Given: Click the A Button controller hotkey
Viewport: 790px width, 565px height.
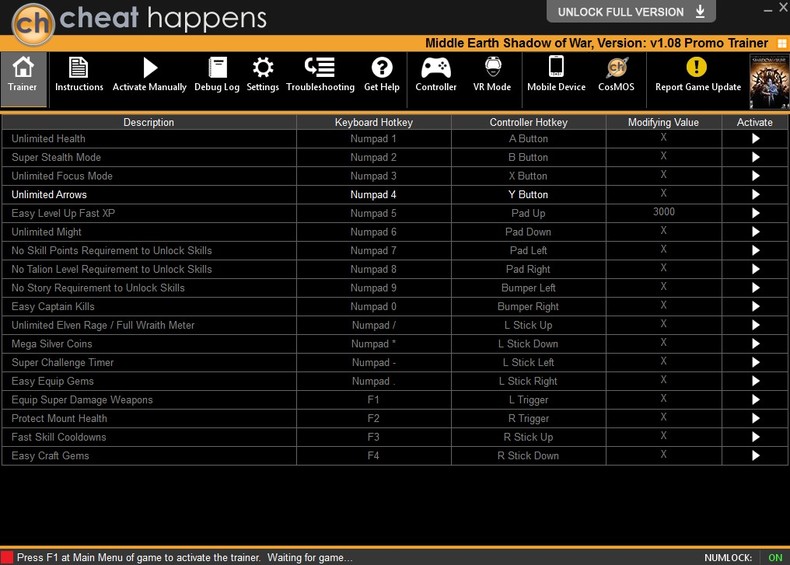Looking at the screenshot, I should coord(528,139).
